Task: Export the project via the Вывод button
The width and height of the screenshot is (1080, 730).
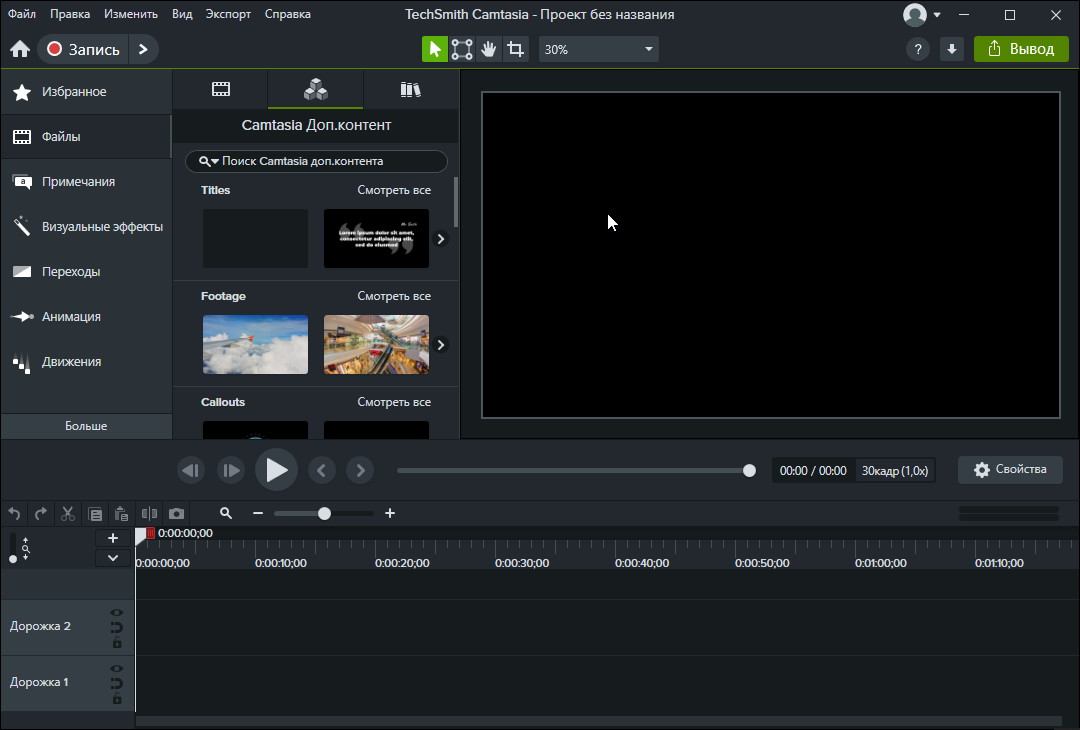Action: tap(1021, 49)
